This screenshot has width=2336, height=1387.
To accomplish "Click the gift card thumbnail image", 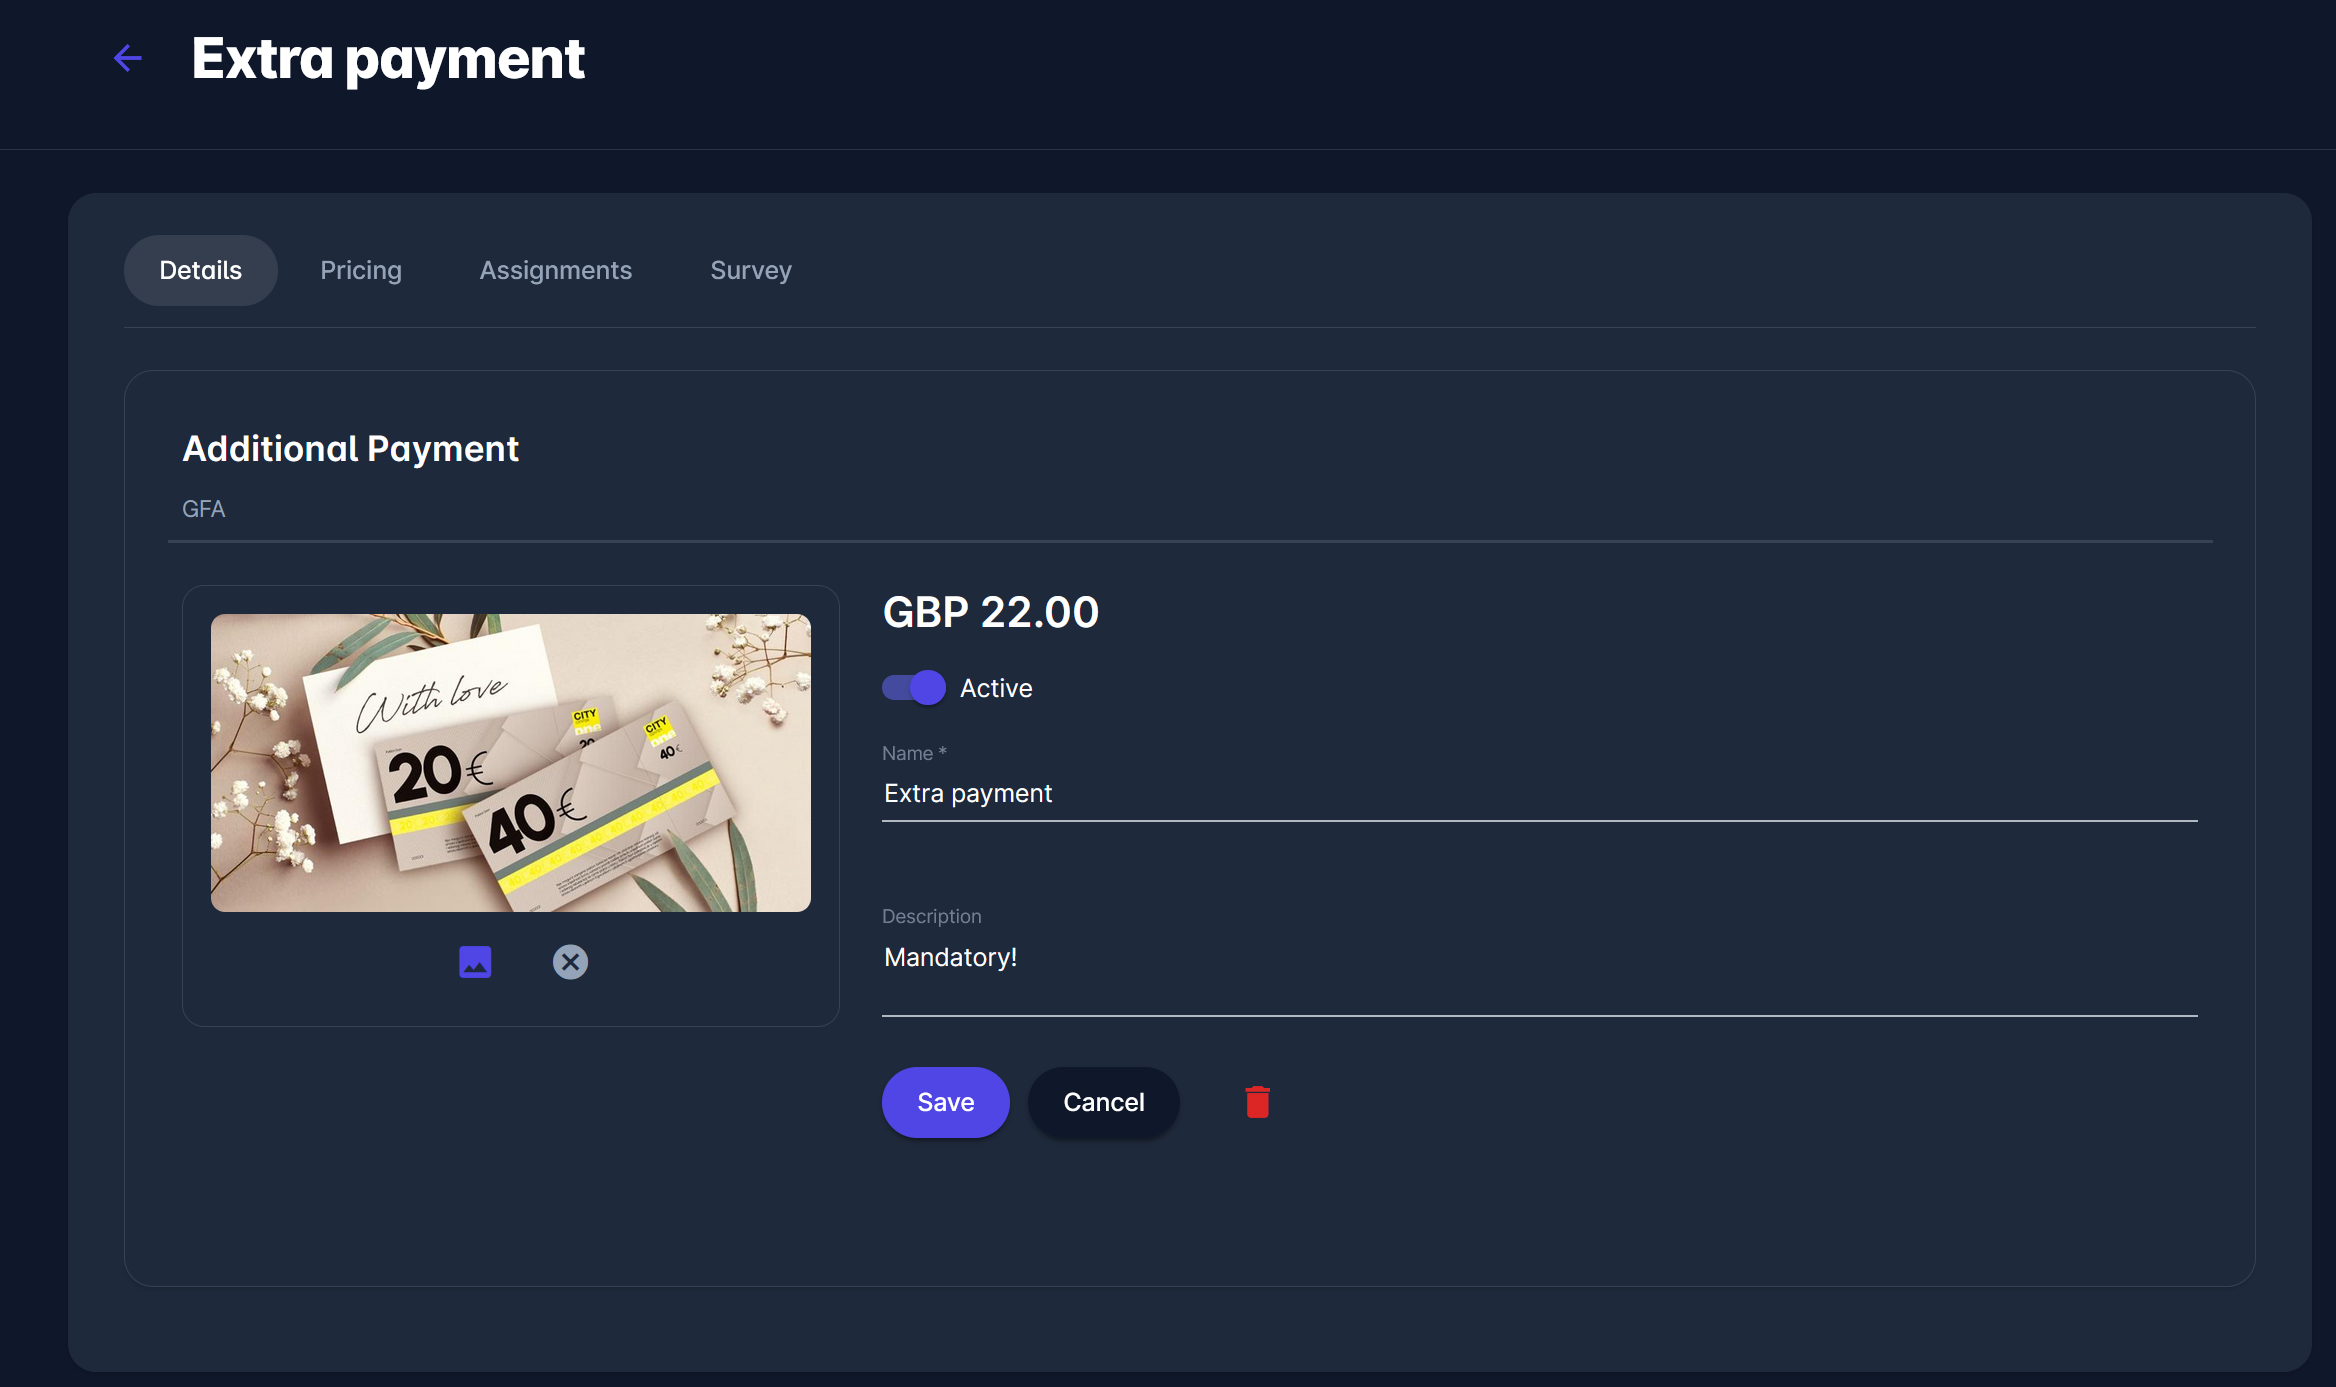I will (x=510, y=763).
